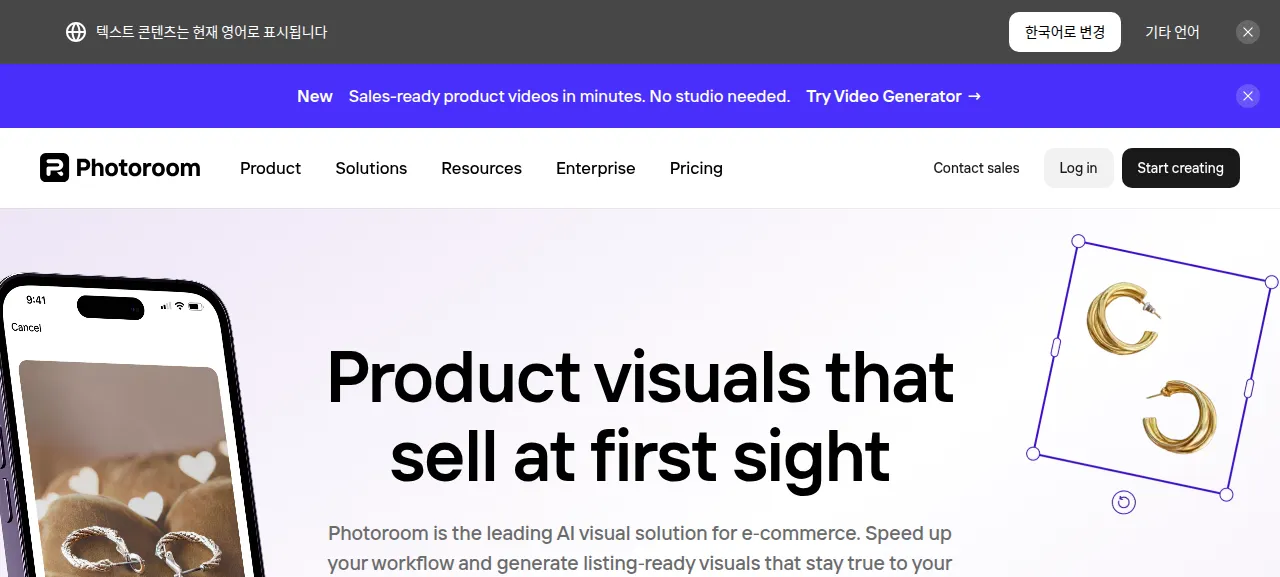Close the language notification bar
Screen dimensions: 1280x577
tap(1248, 32)
